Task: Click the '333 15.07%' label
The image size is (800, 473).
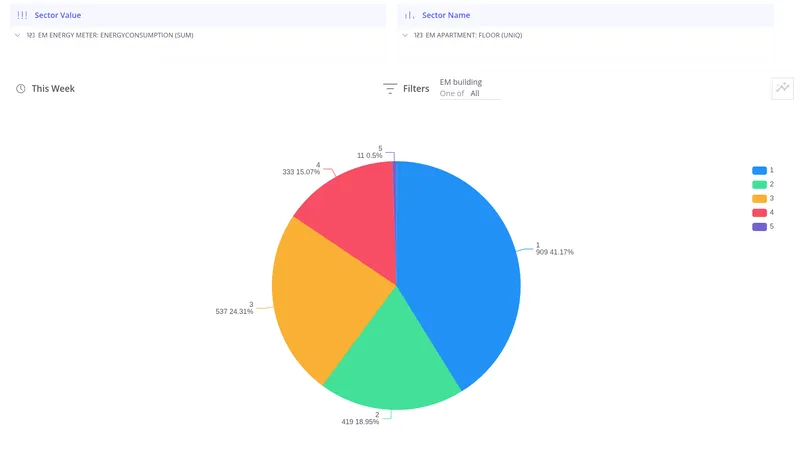Action: pos(301,172)
